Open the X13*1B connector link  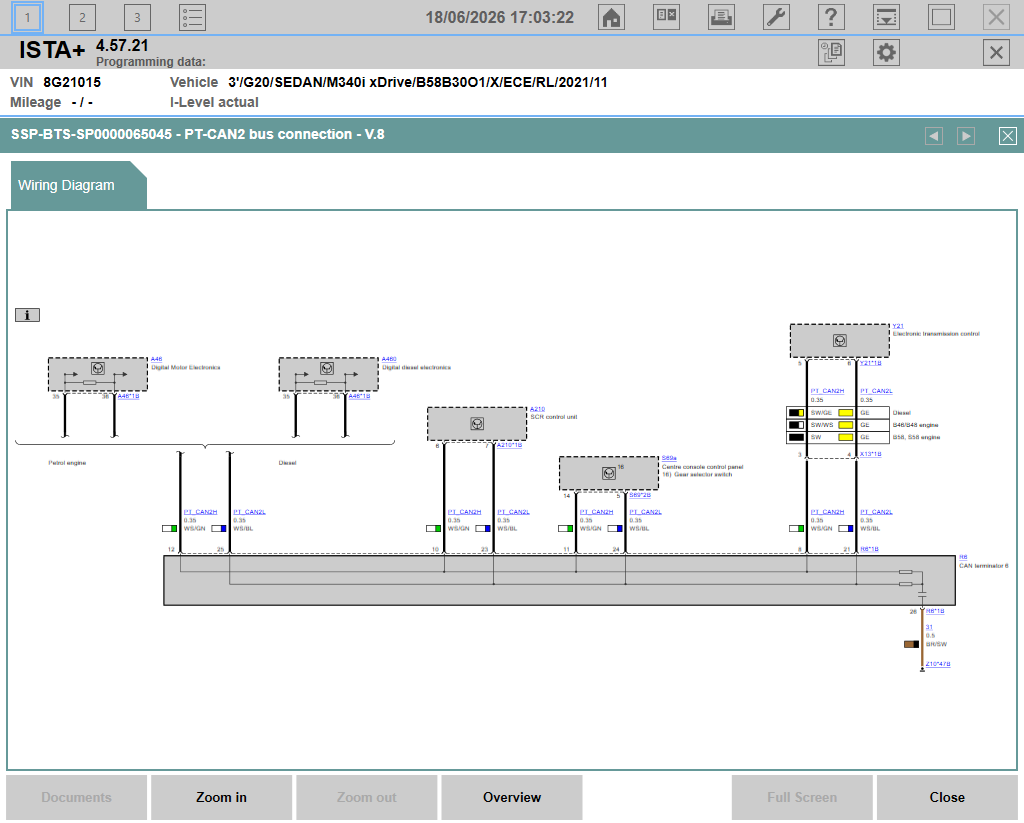coord(871,454)
